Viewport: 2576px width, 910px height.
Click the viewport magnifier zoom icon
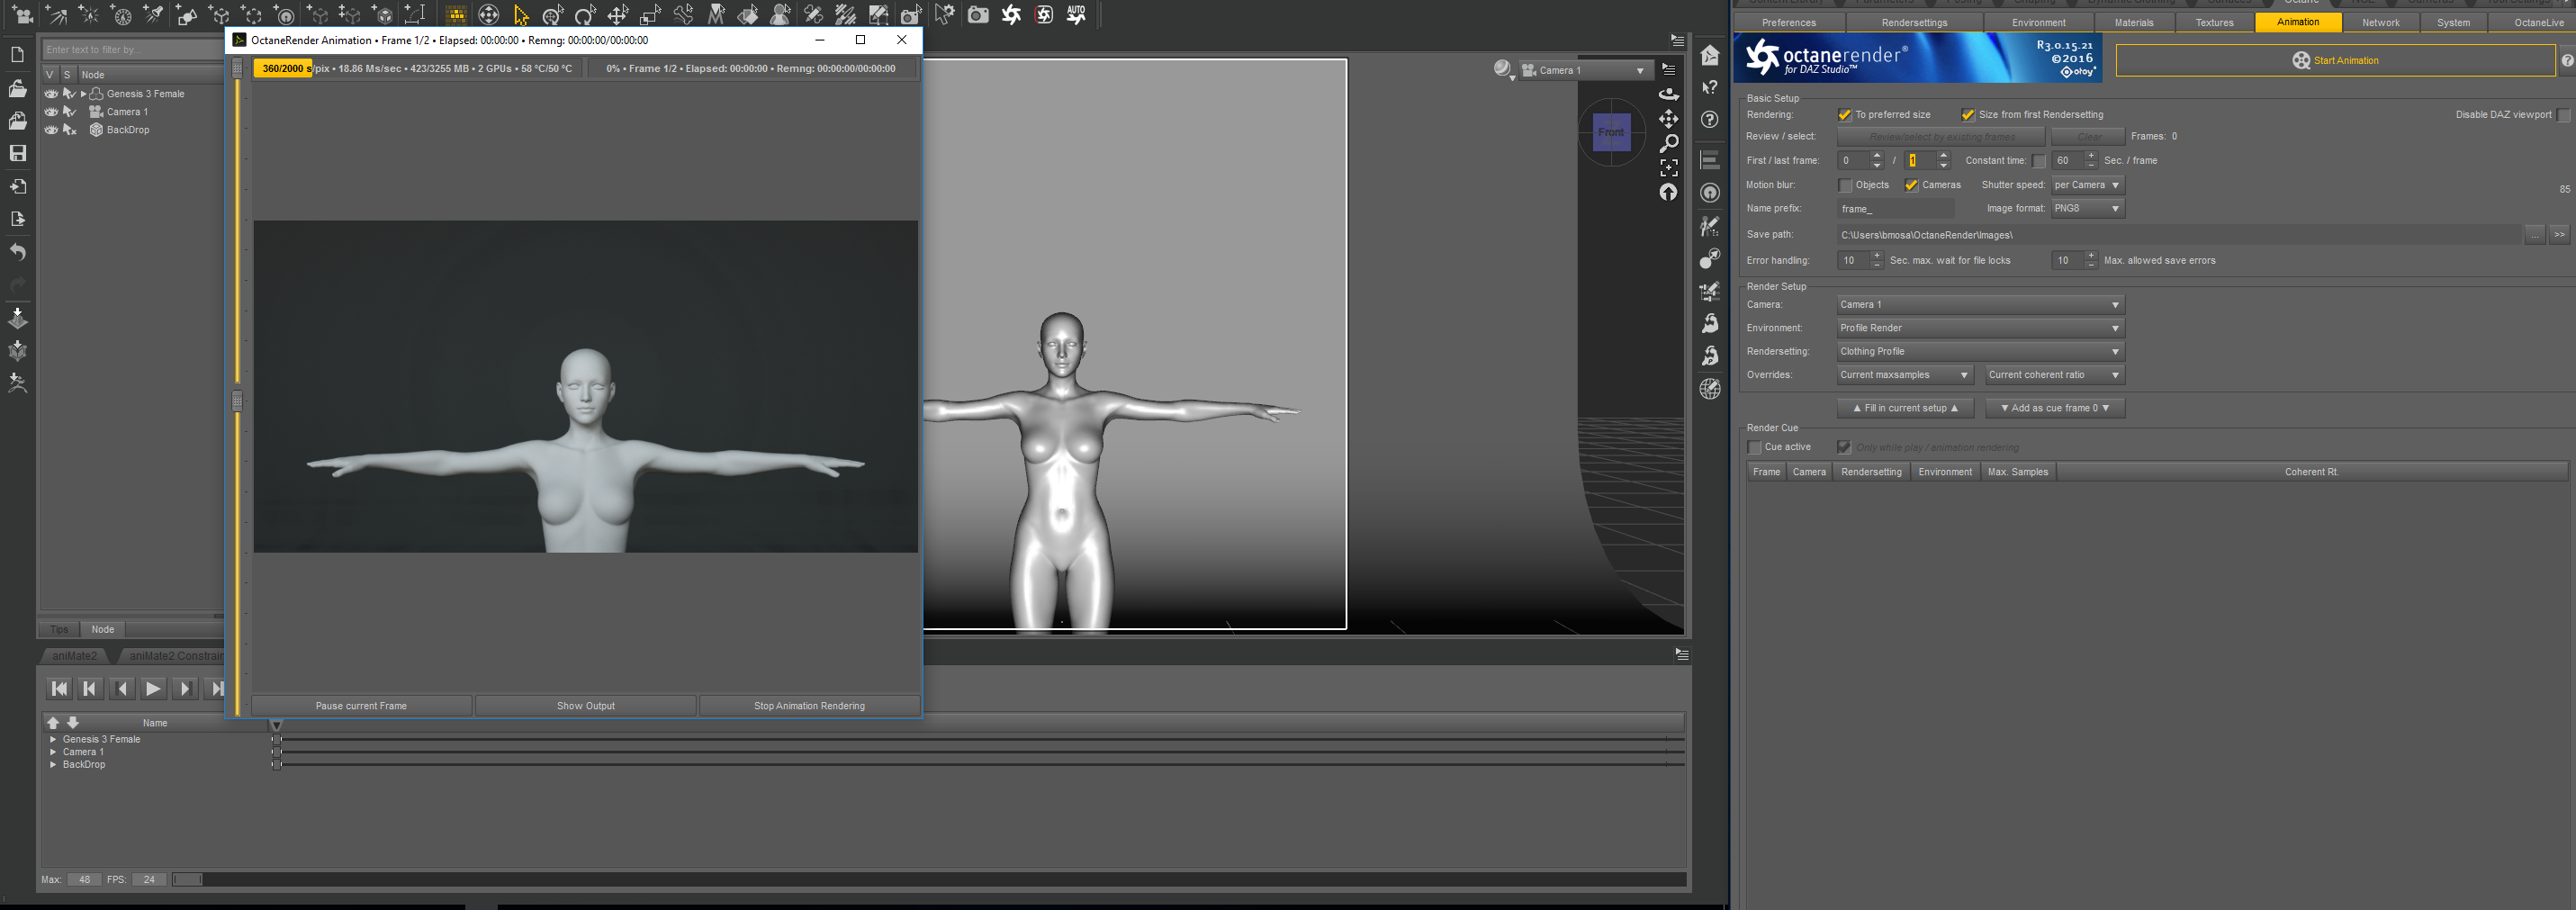1668,144
